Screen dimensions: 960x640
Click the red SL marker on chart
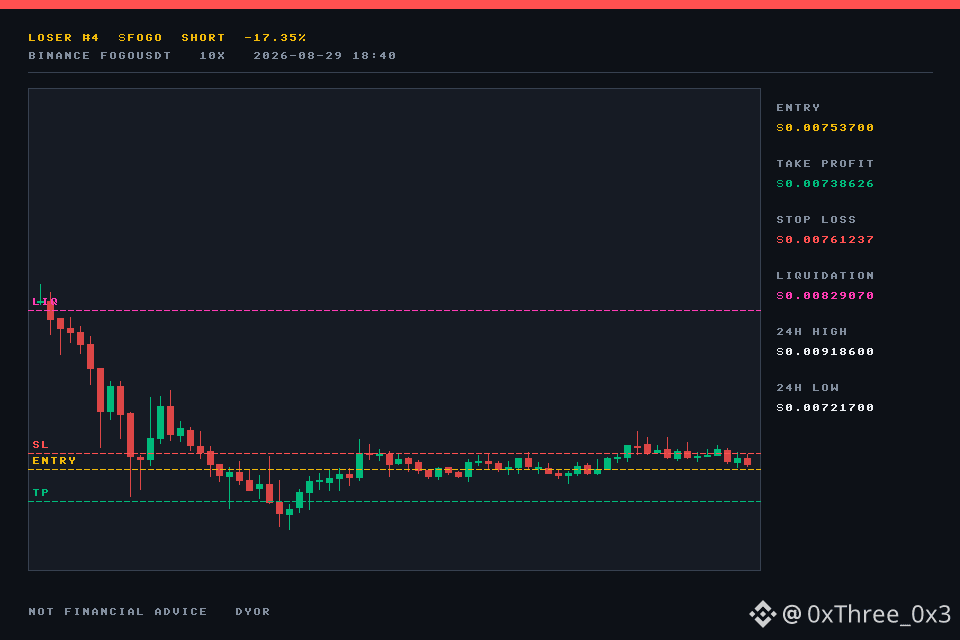pyautogui.click(x=40, y=445)
